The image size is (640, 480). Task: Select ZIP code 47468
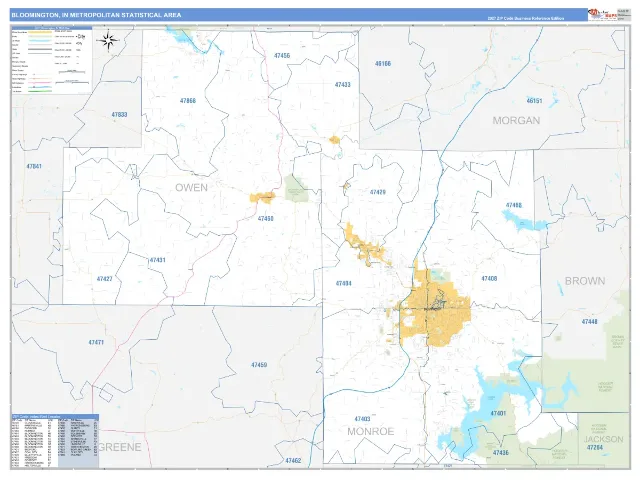(x=513, y=205)
